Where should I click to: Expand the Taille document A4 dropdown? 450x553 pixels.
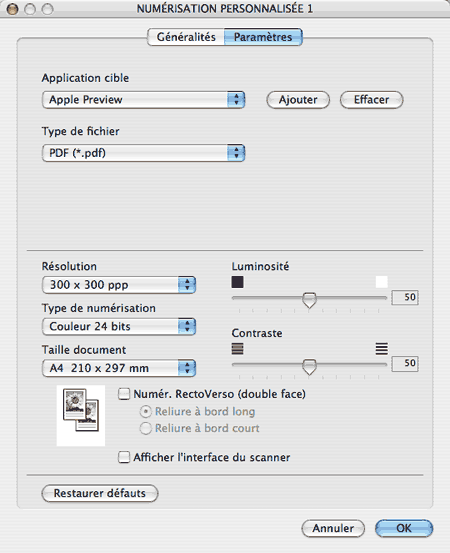[119, 368]
